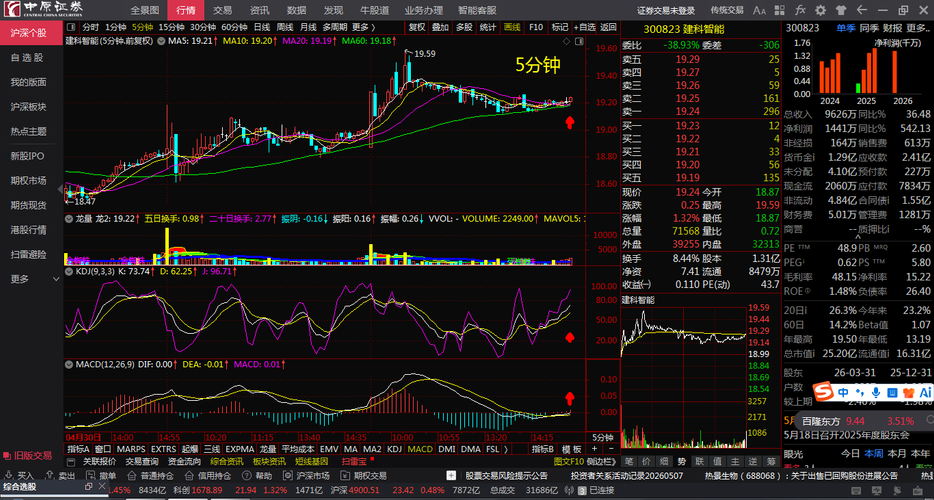This screenshot has width=934, height=500.
Task: Toggle 叠加 overlay on the chart
Action: point(440,27)
